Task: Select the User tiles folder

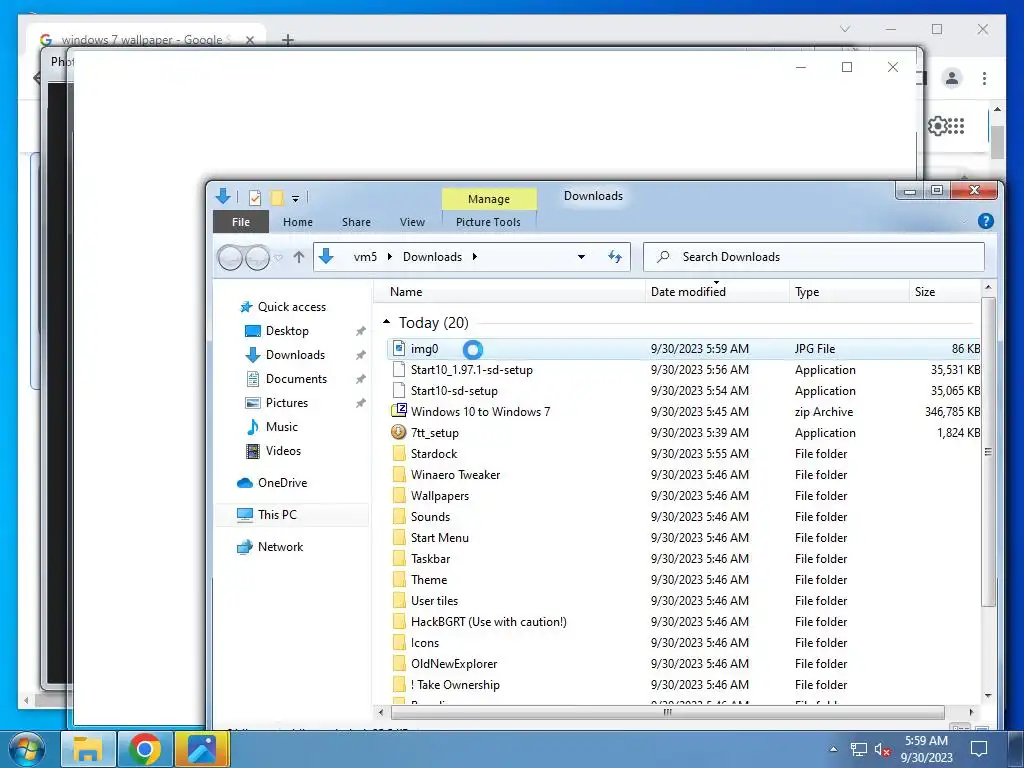Action: coord(434,601)
